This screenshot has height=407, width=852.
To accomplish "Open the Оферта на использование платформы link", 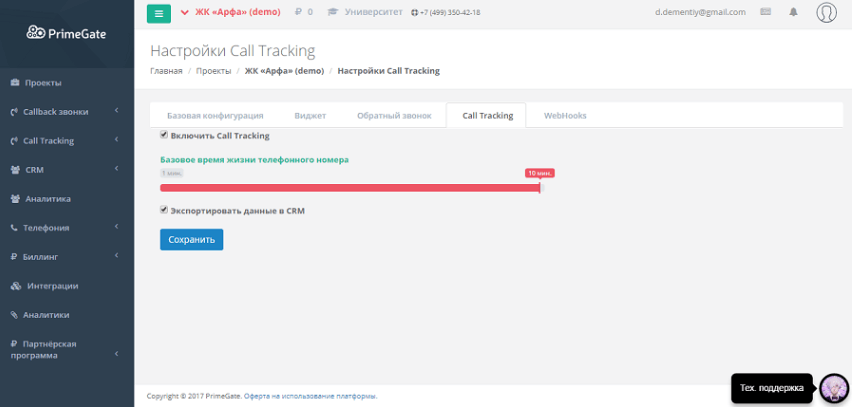I will [x=311, y=396].
